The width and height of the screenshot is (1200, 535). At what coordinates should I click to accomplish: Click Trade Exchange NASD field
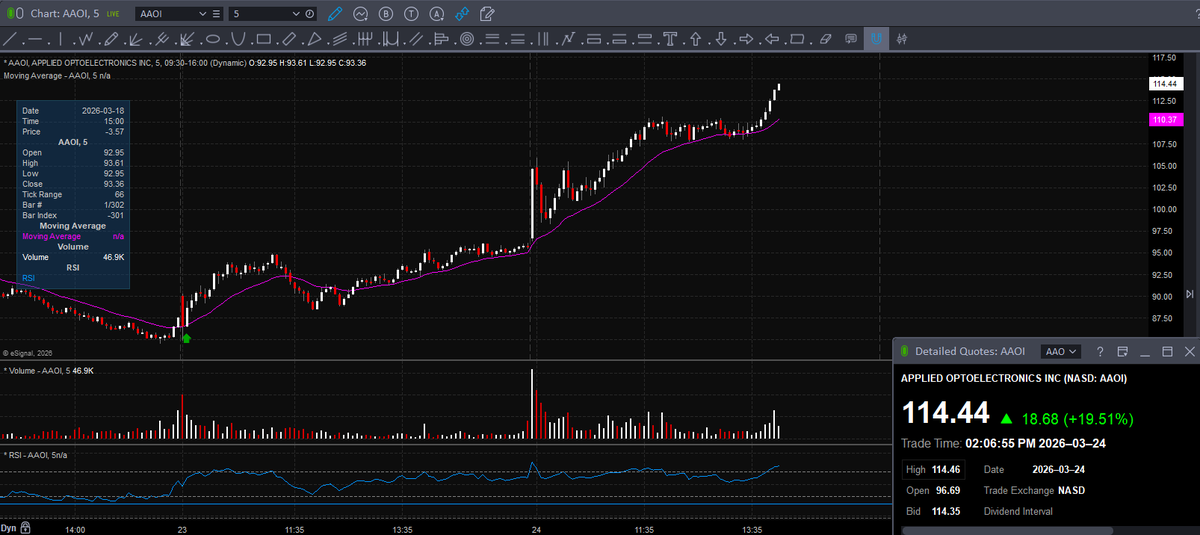click(x=1034, y=490)
